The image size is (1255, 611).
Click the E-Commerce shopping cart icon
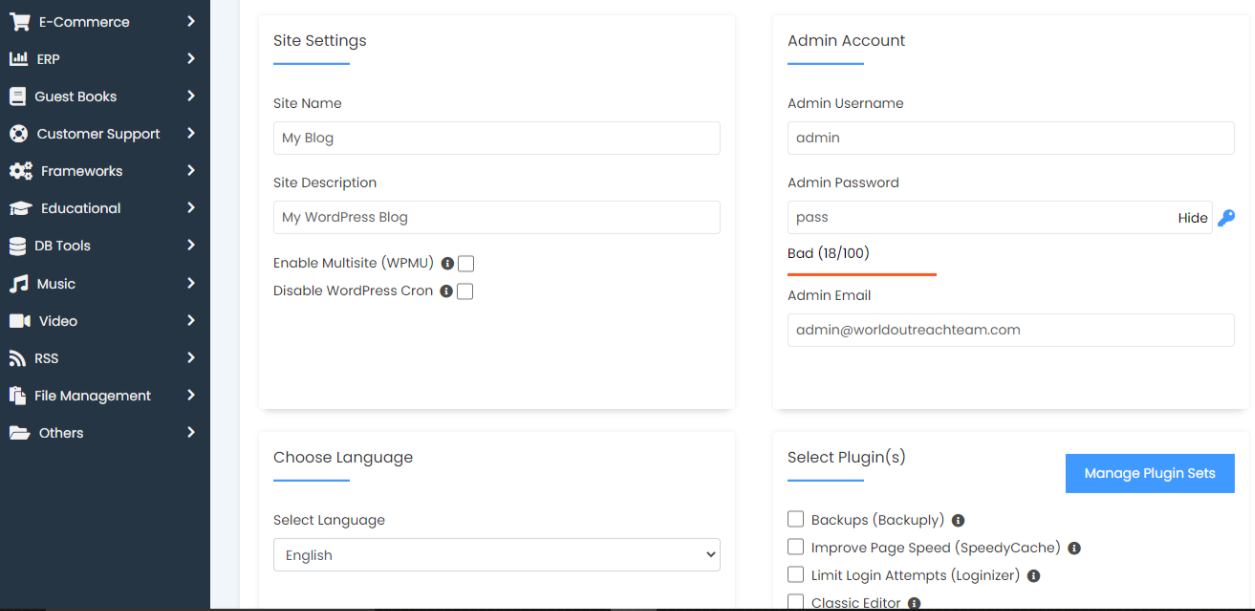coord(19,22)
